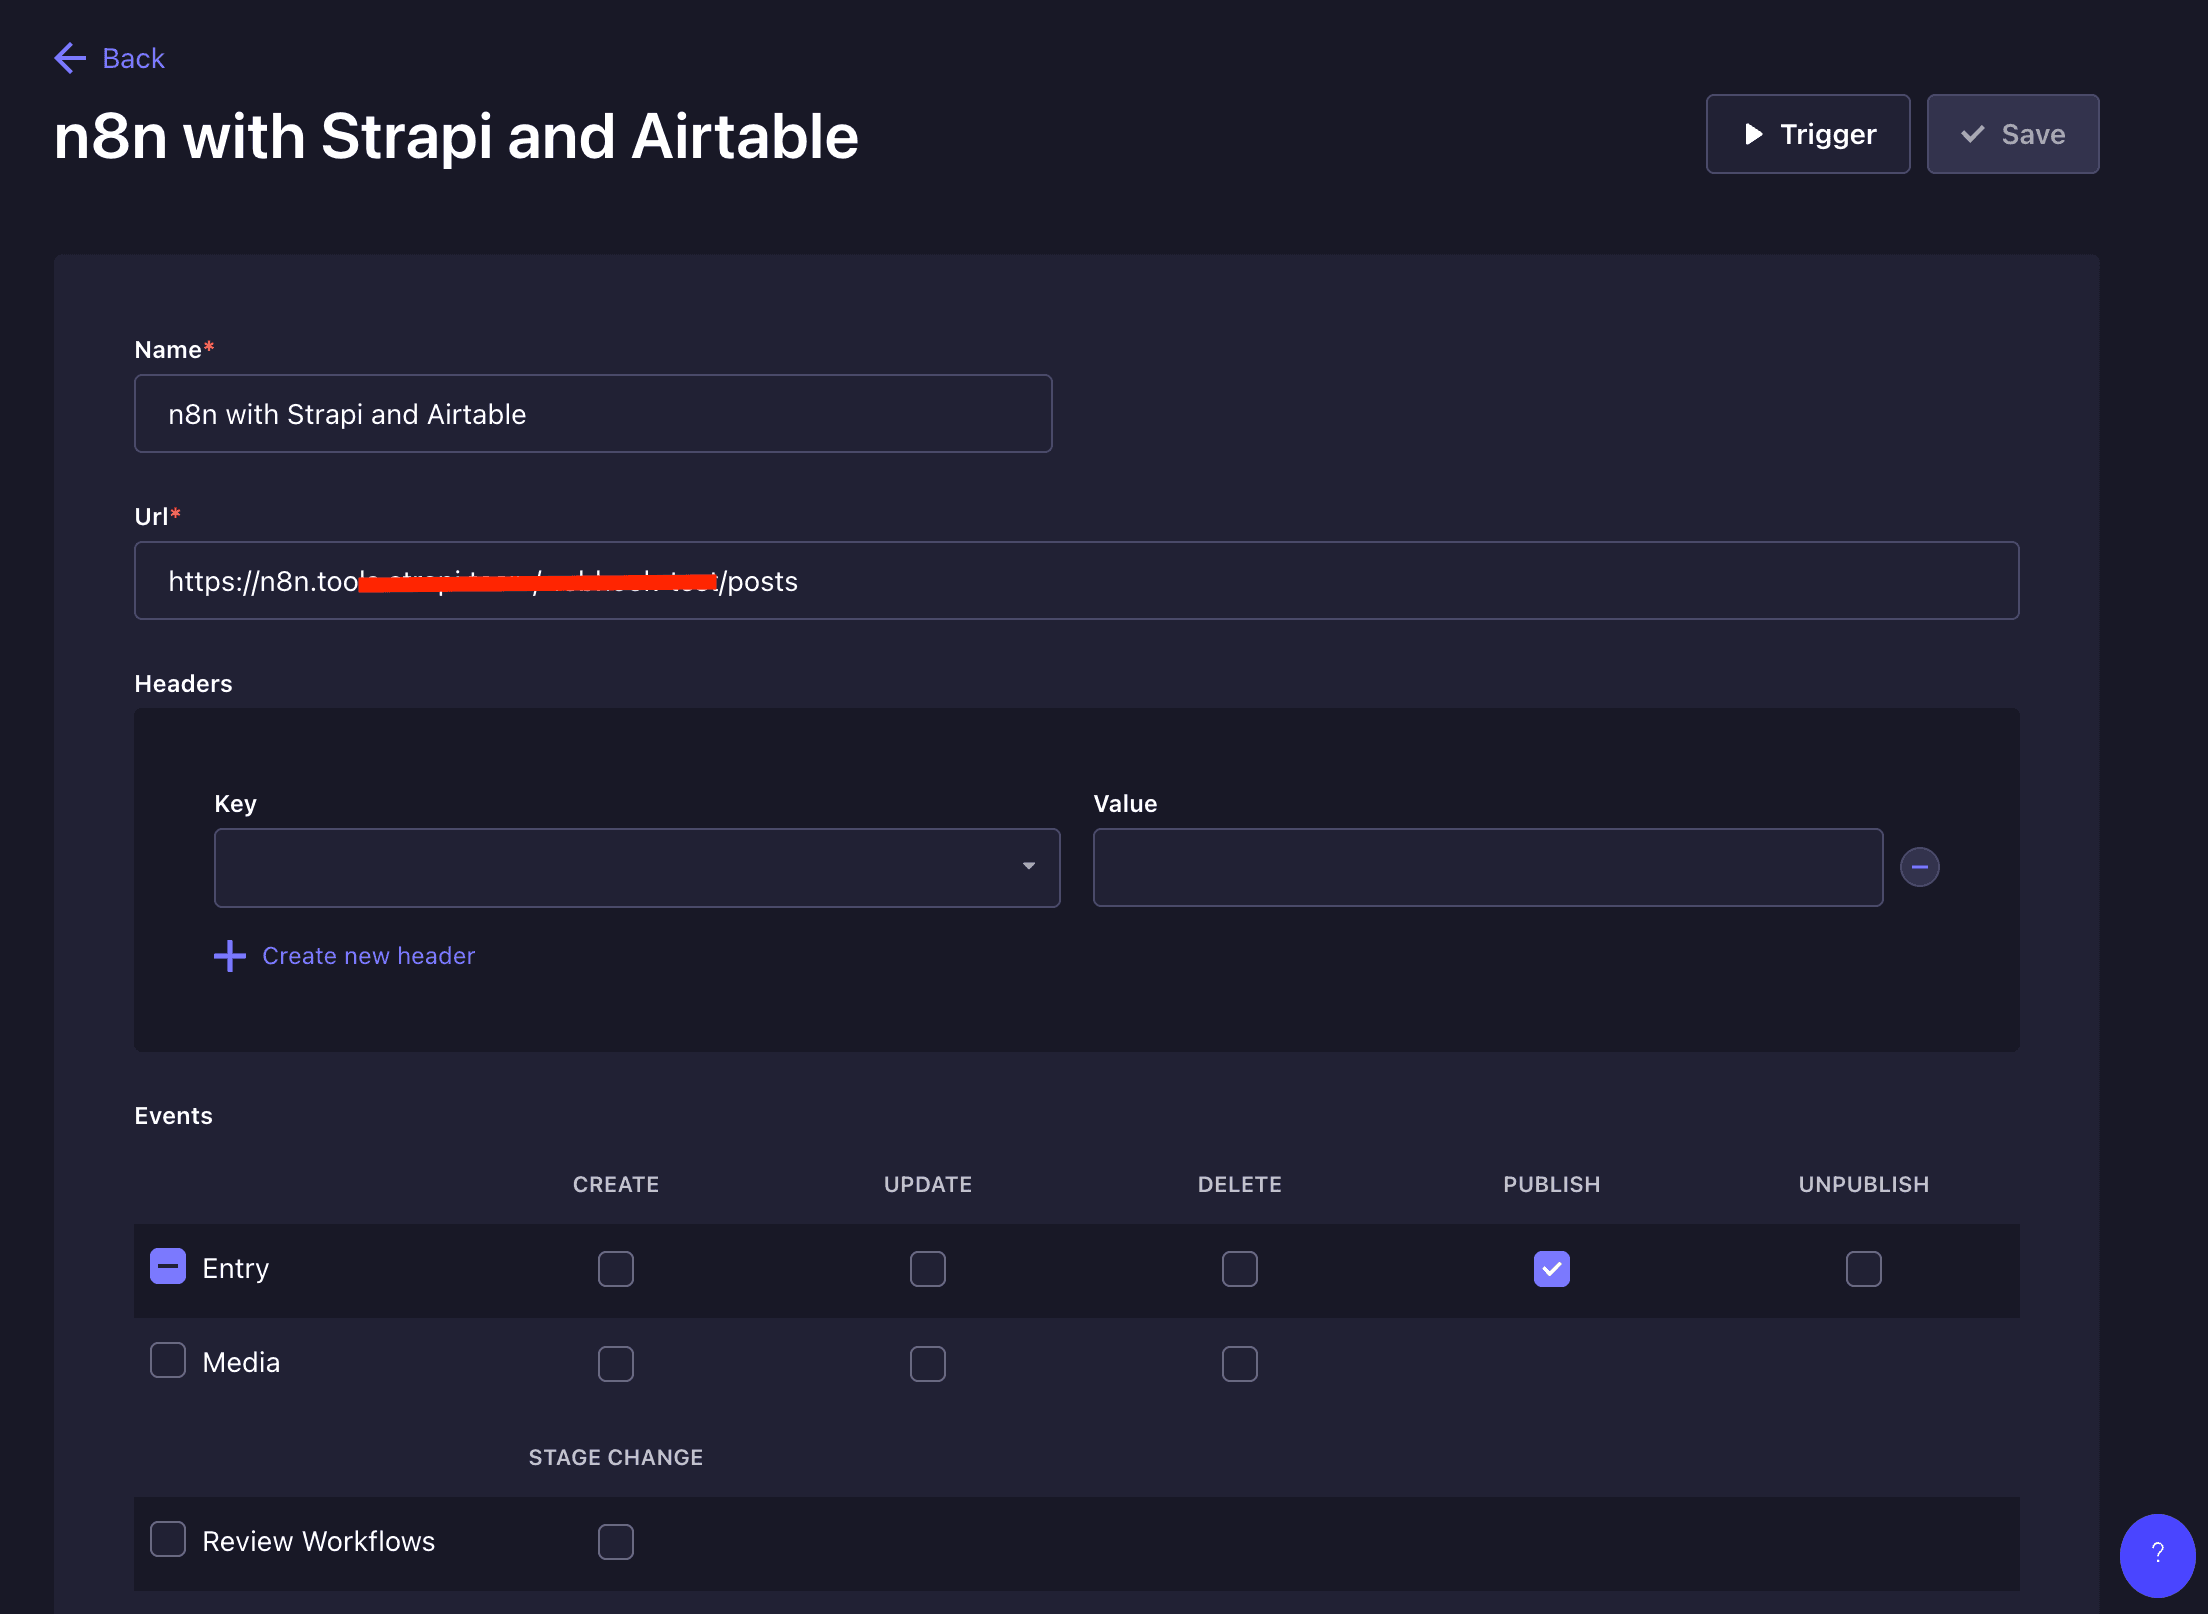
Task: Click the Headers section label
Action: click(183, 684)
